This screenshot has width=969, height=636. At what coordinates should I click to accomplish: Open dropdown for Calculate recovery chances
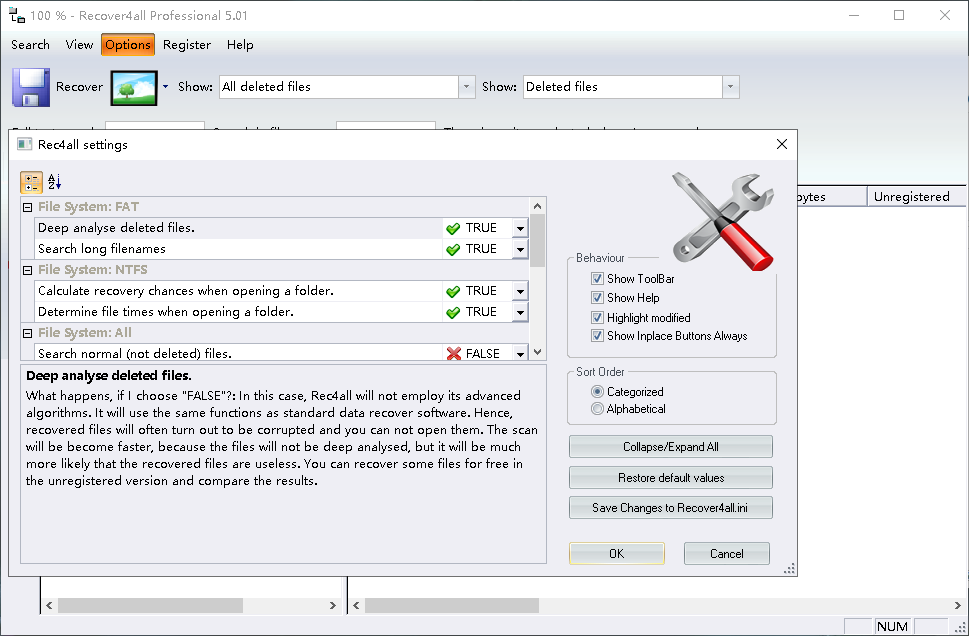tap(520, 291)
